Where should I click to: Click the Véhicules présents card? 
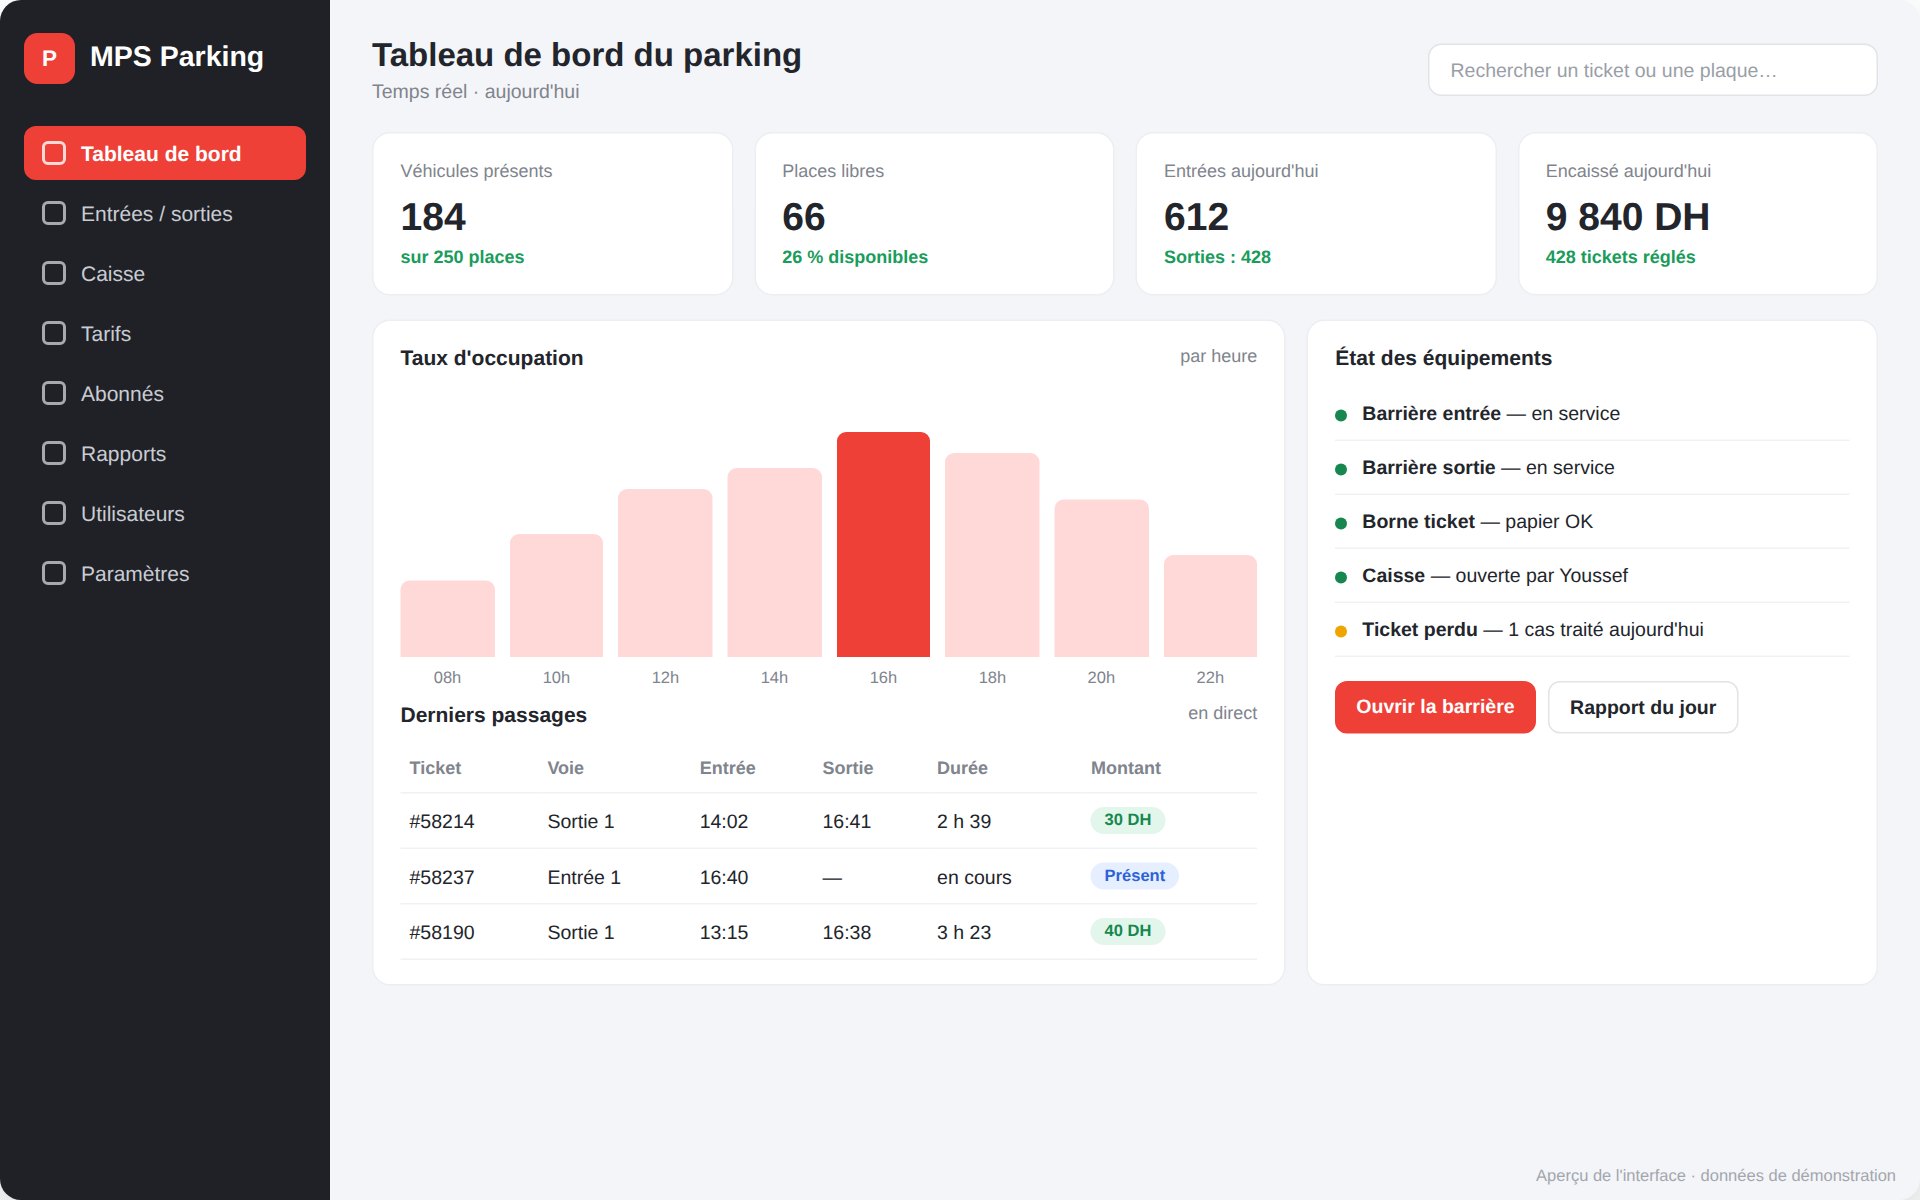(x=552, y=214)
